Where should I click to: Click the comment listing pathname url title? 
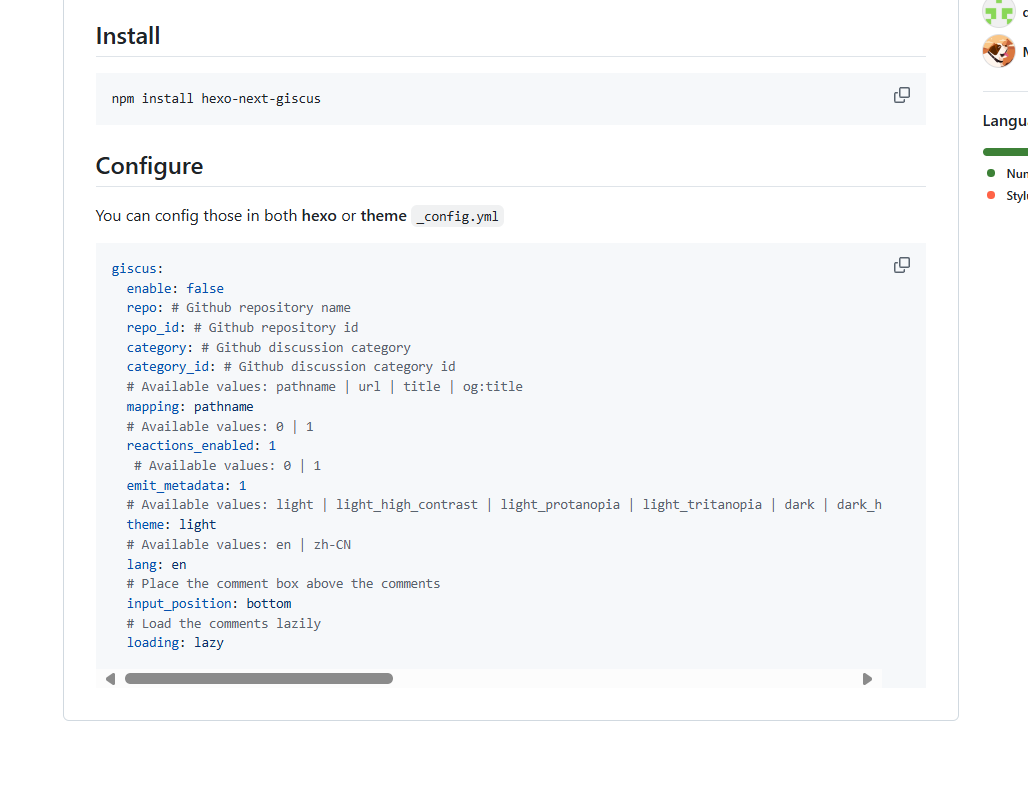[325, 387]
